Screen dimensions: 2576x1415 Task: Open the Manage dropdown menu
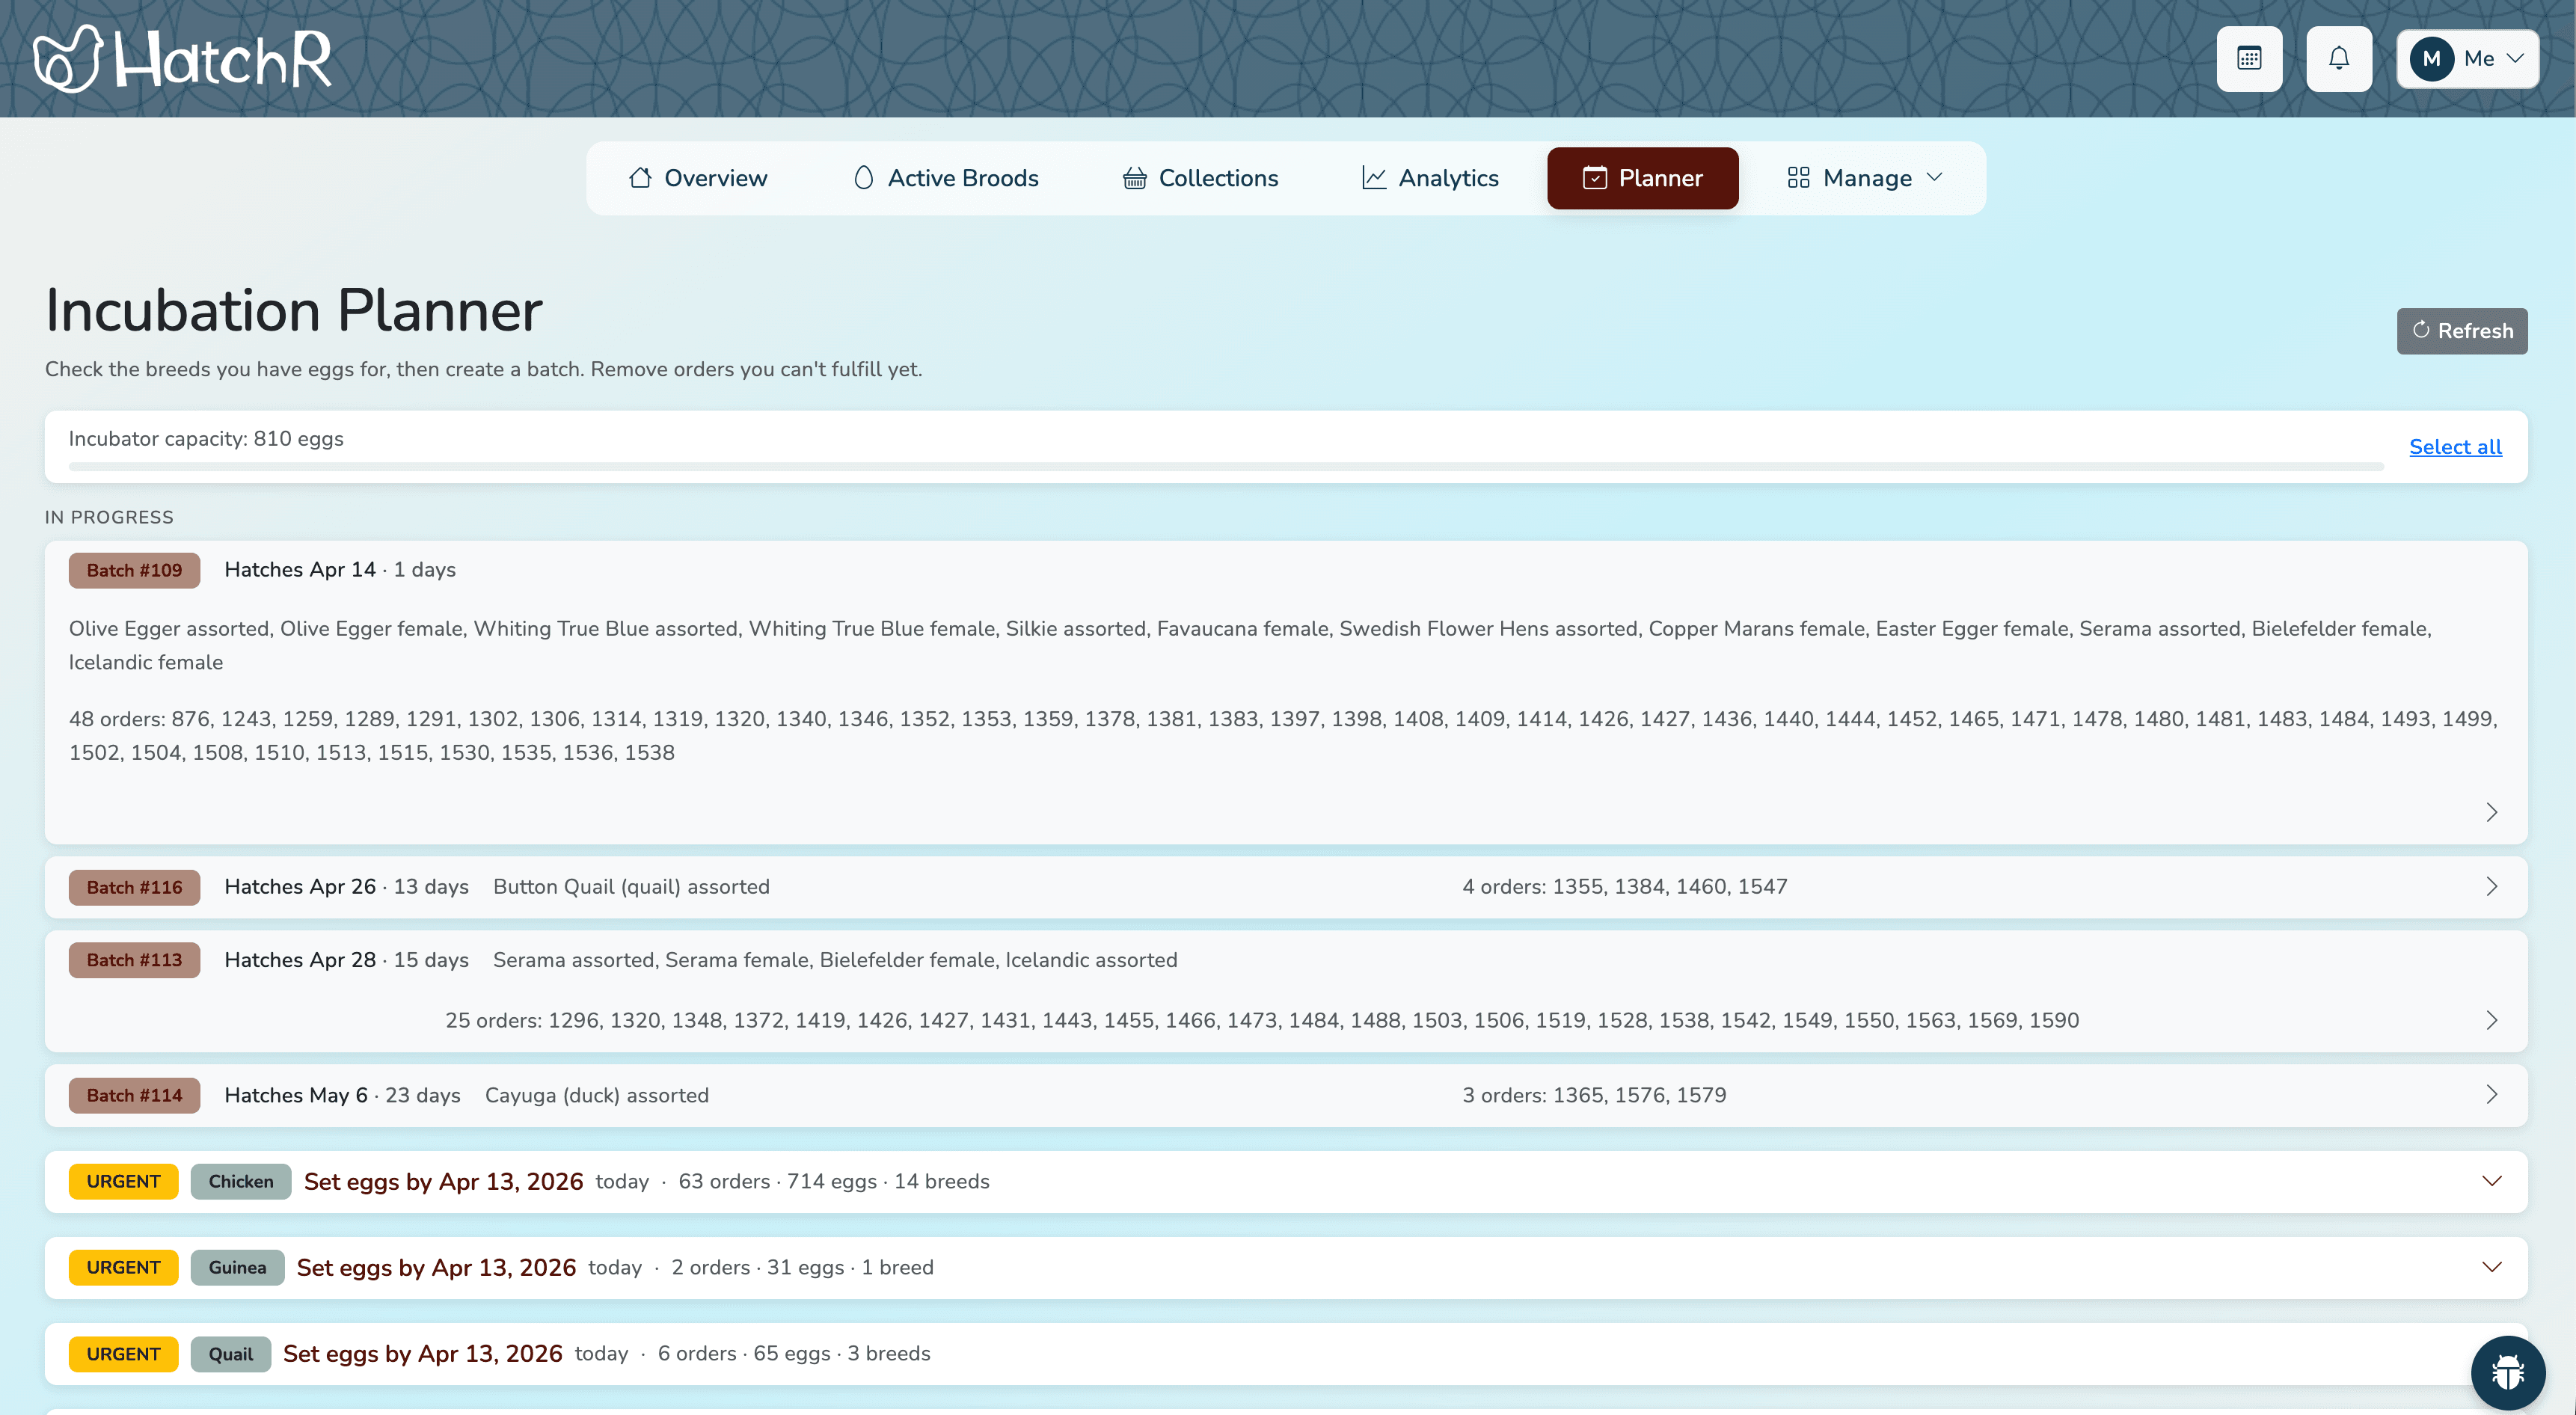pos(1864,177)
